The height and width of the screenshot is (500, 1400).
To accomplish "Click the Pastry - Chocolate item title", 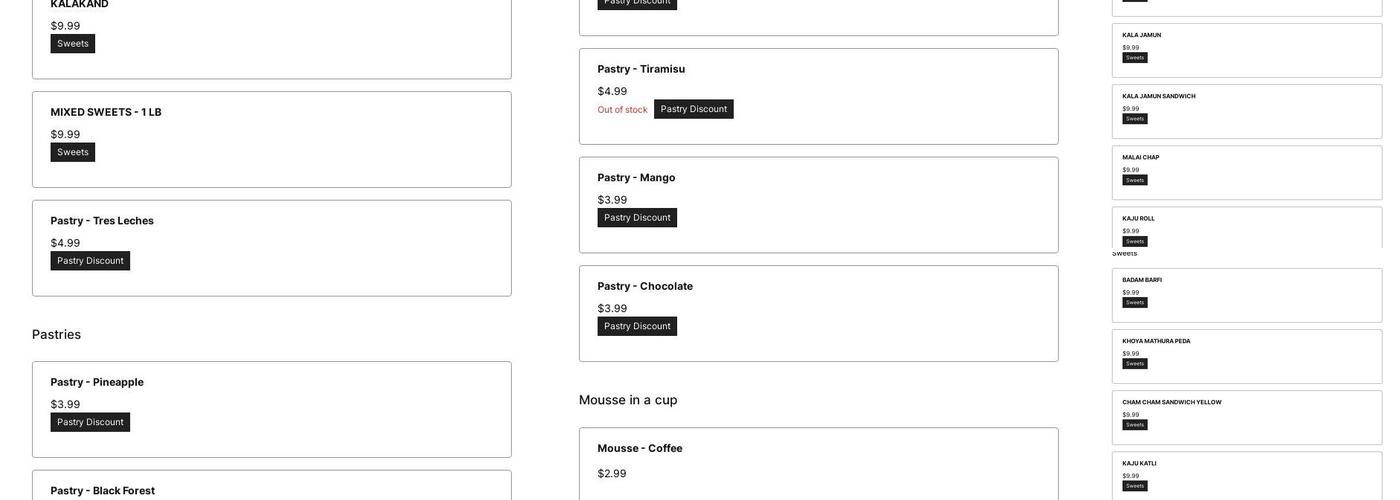I will pyautogui.click(x=645, y=286).
